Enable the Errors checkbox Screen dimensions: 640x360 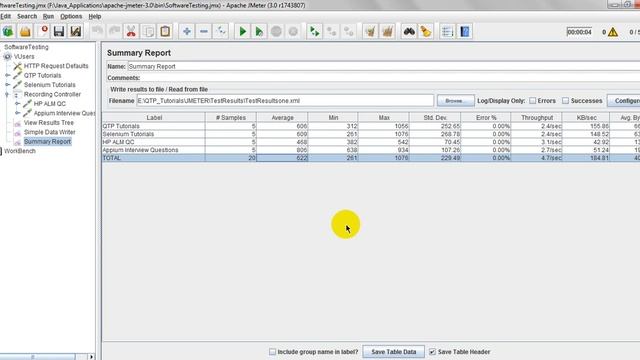point(533,100)
